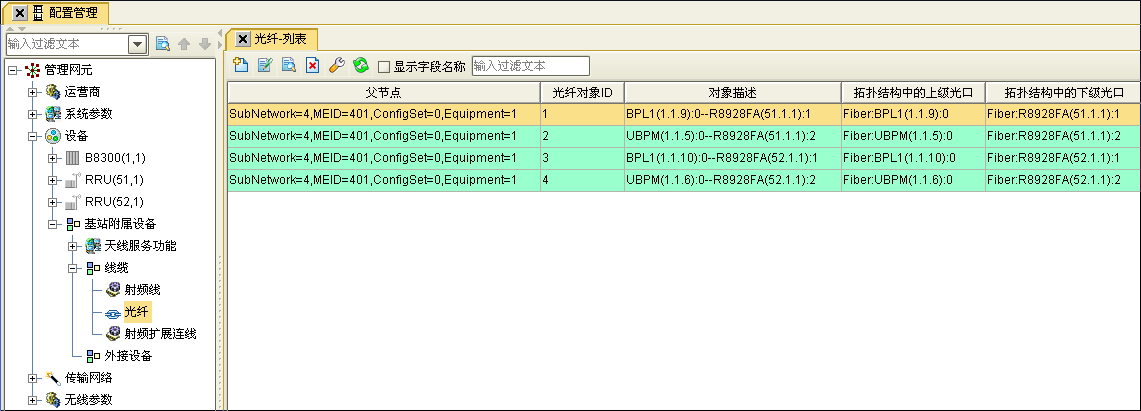Select the 基站附属设备 tree item label
This screenshot has width=1141, height=411.
coord(120,224)
